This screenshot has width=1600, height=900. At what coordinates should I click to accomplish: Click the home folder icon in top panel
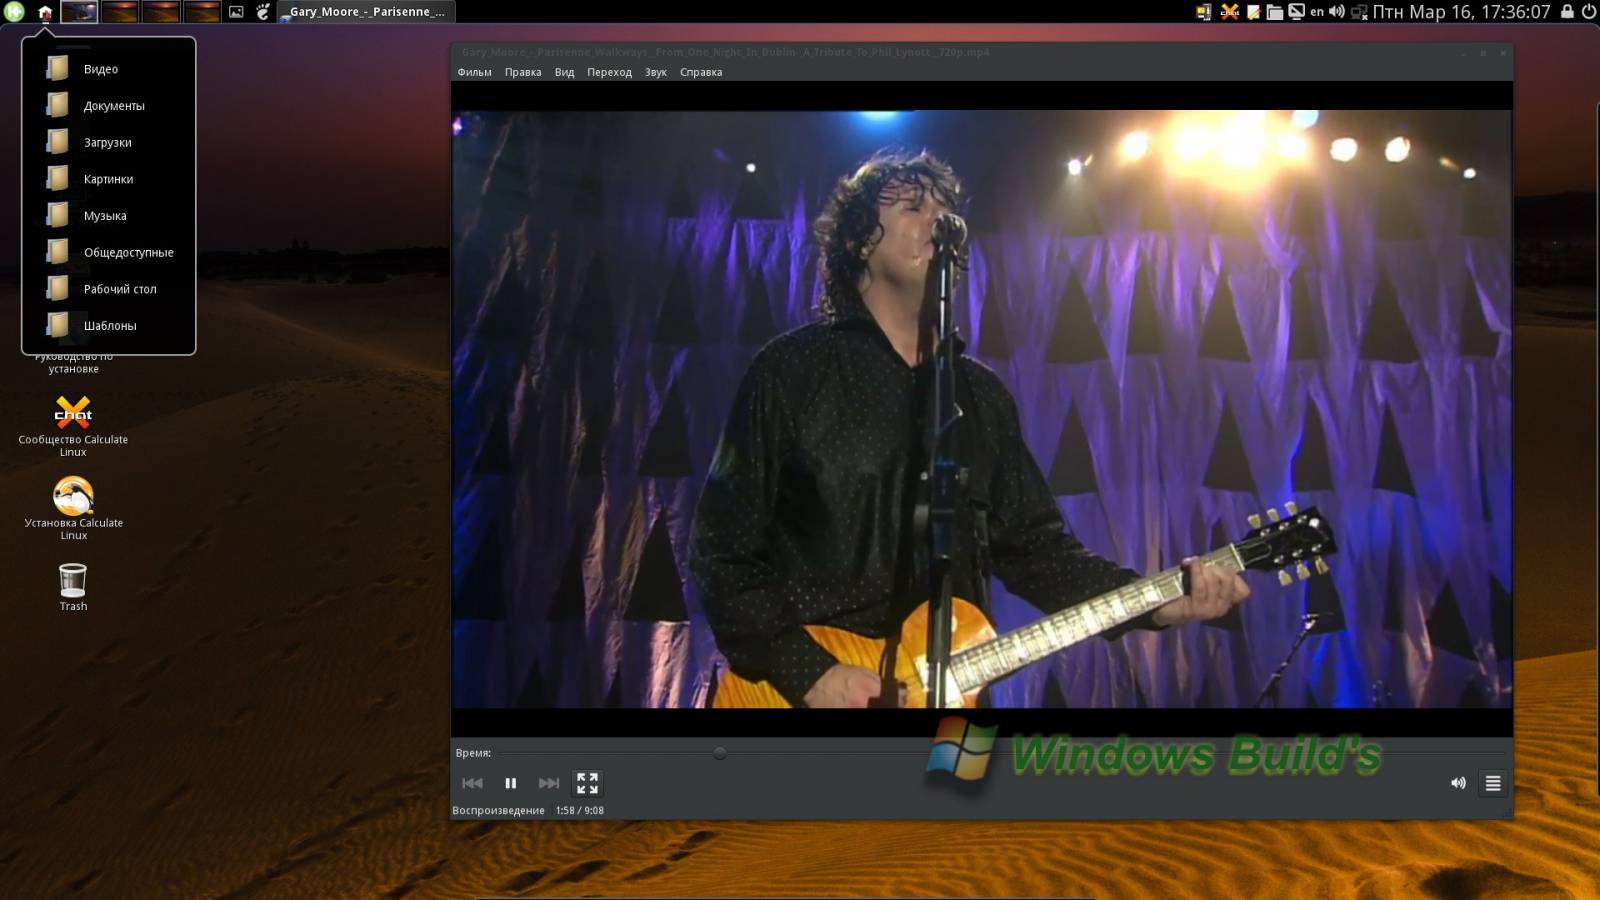44,12
